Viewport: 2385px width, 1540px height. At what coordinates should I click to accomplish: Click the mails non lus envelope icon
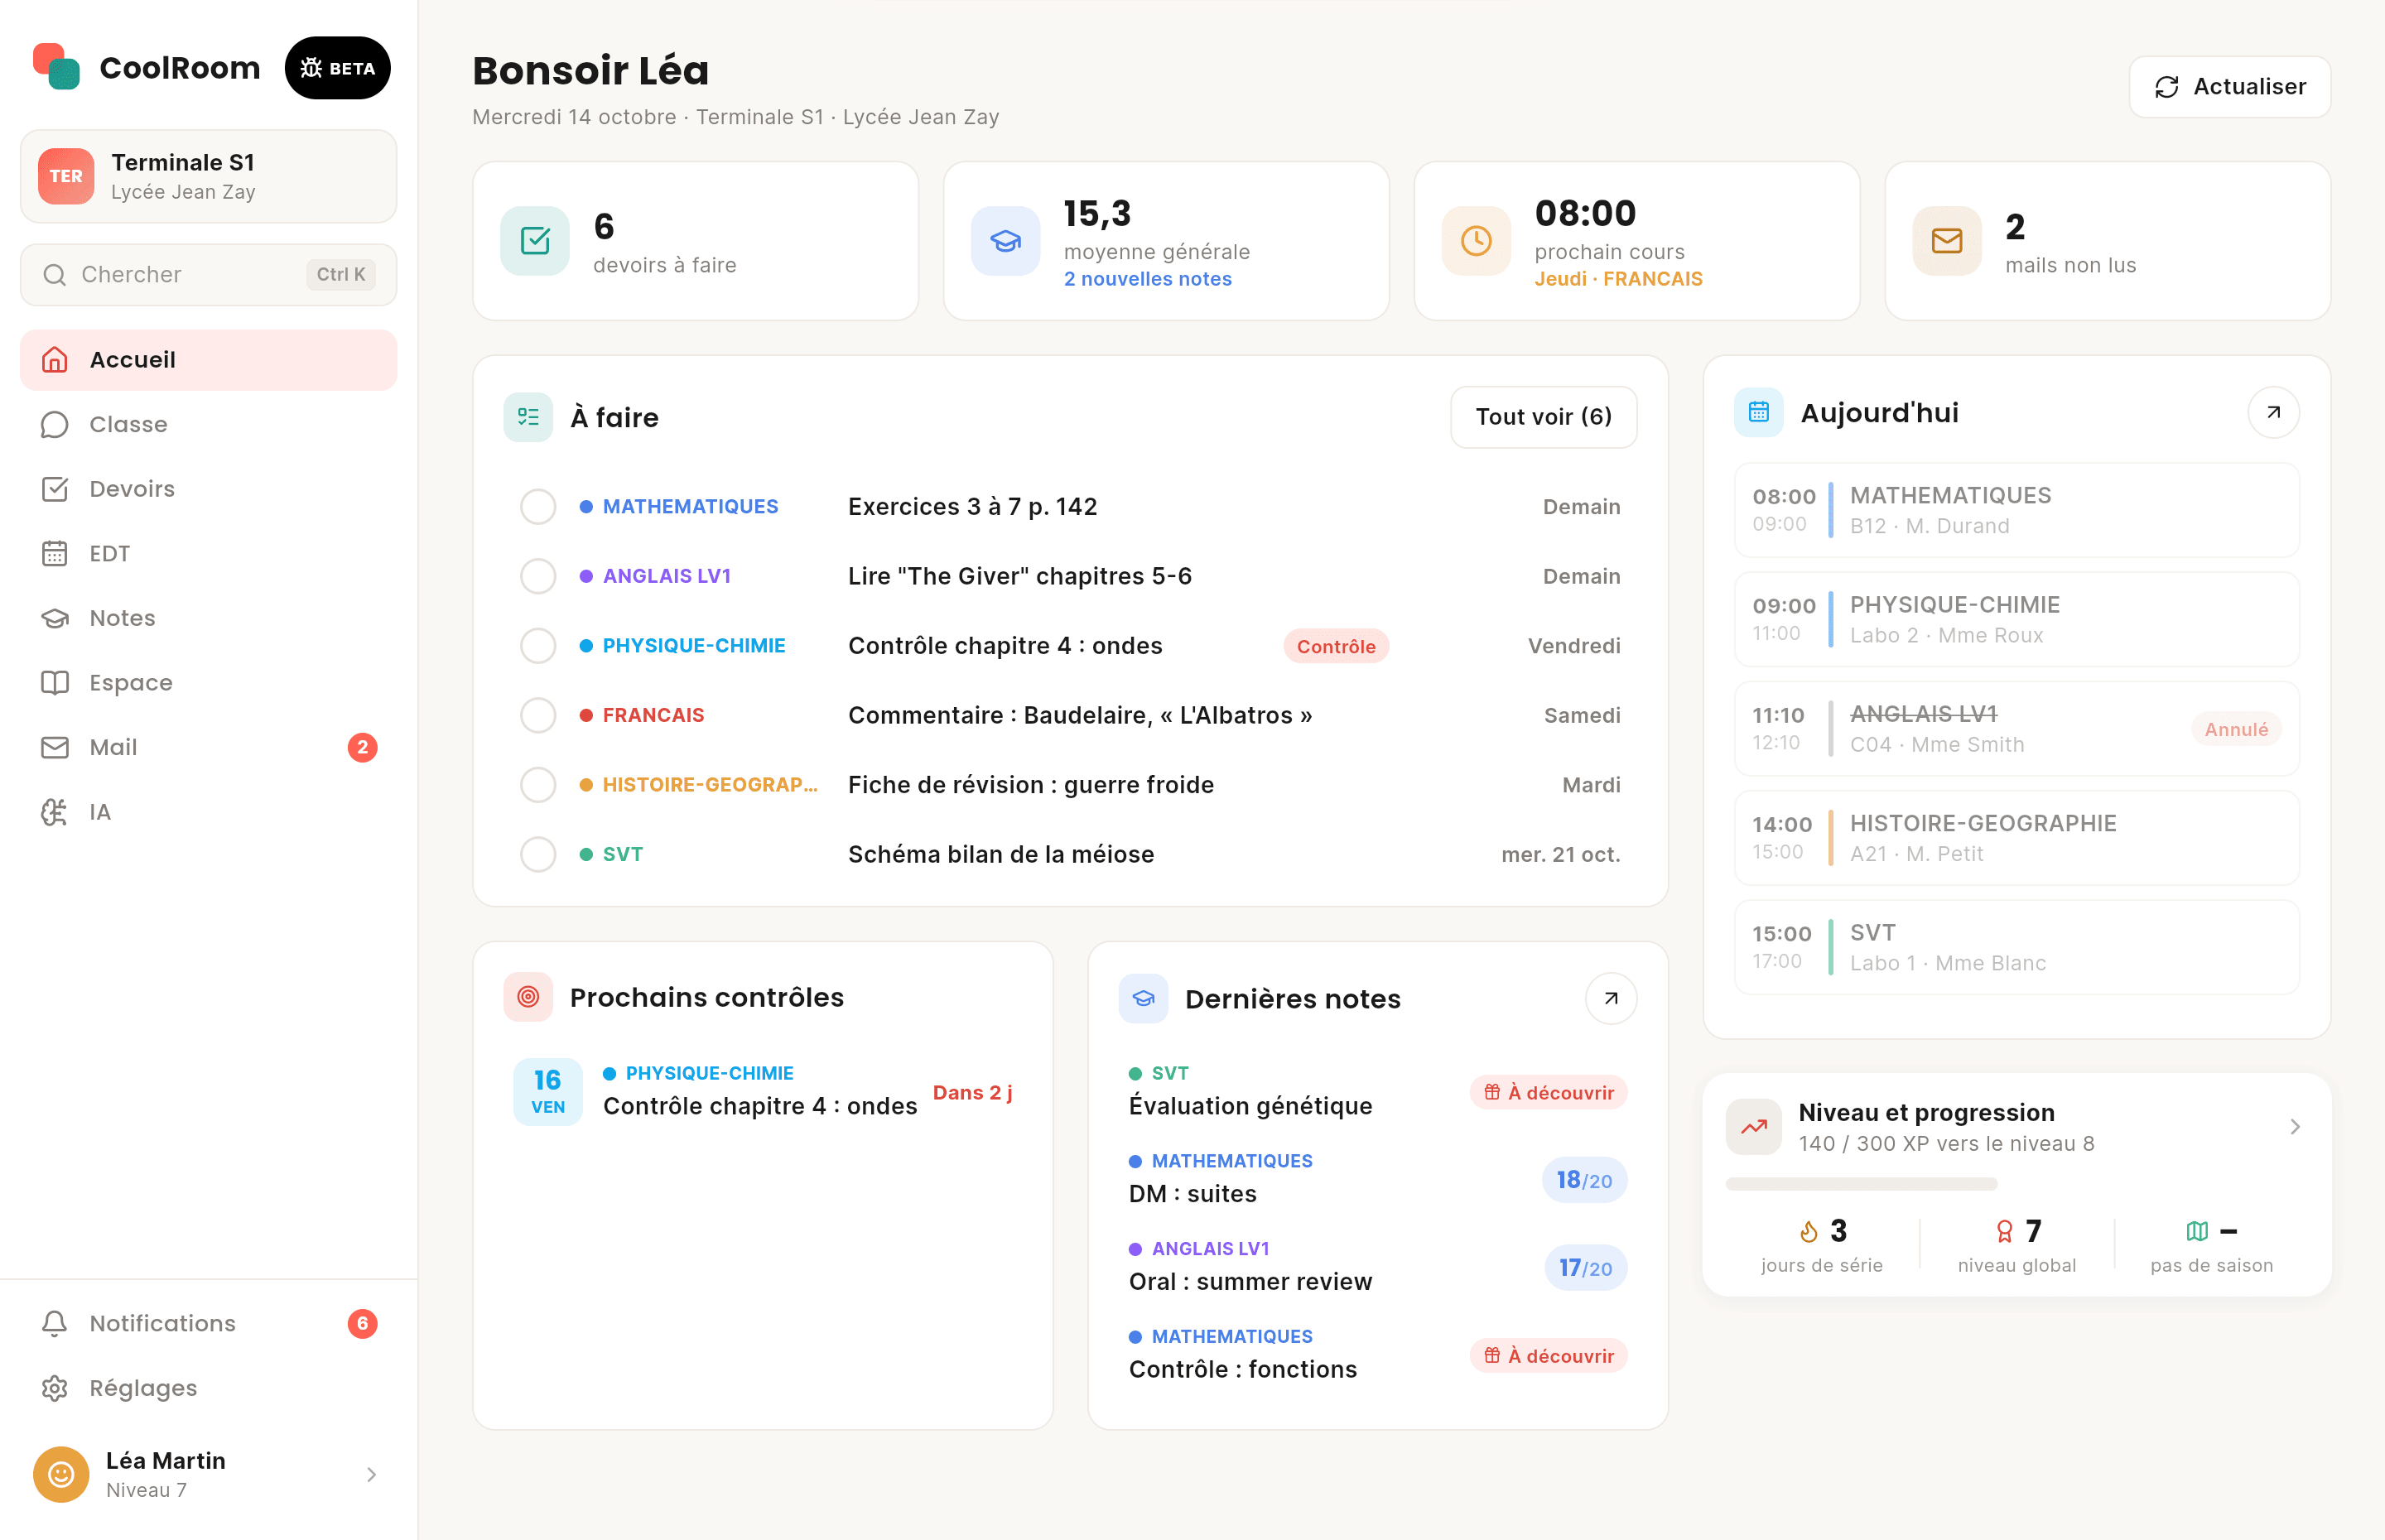coord(1946,240)
